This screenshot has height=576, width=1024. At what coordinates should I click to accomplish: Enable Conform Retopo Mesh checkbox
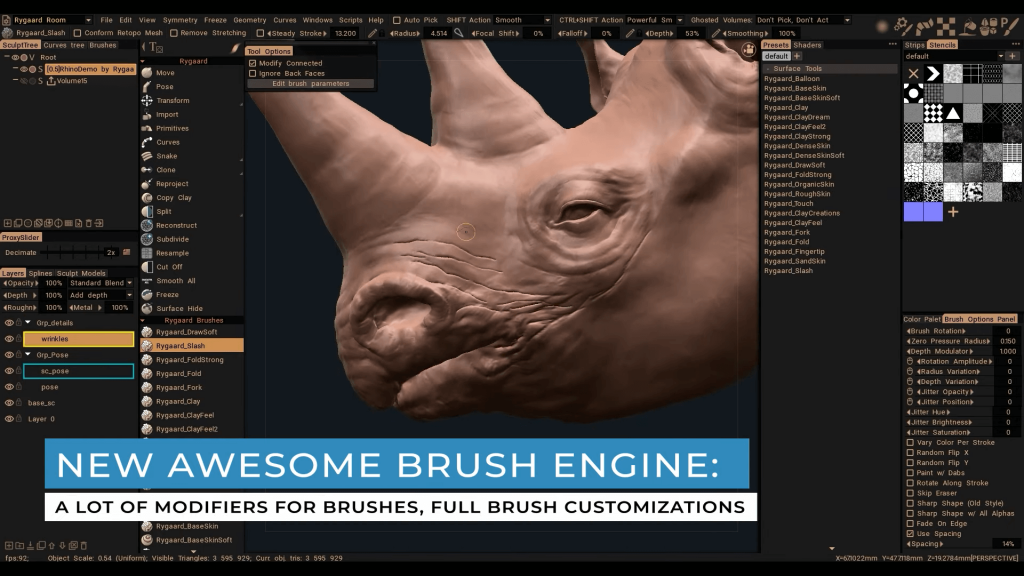pyautogui.click(x=77, y=33)
